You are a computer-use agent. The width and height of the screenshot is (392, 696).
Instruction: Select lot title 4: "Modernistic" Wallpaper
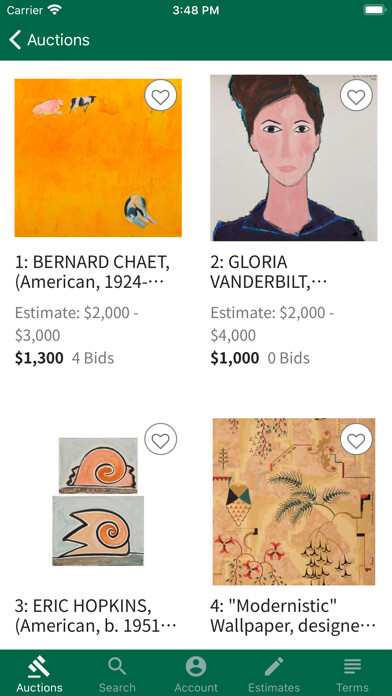coord(293,616)
